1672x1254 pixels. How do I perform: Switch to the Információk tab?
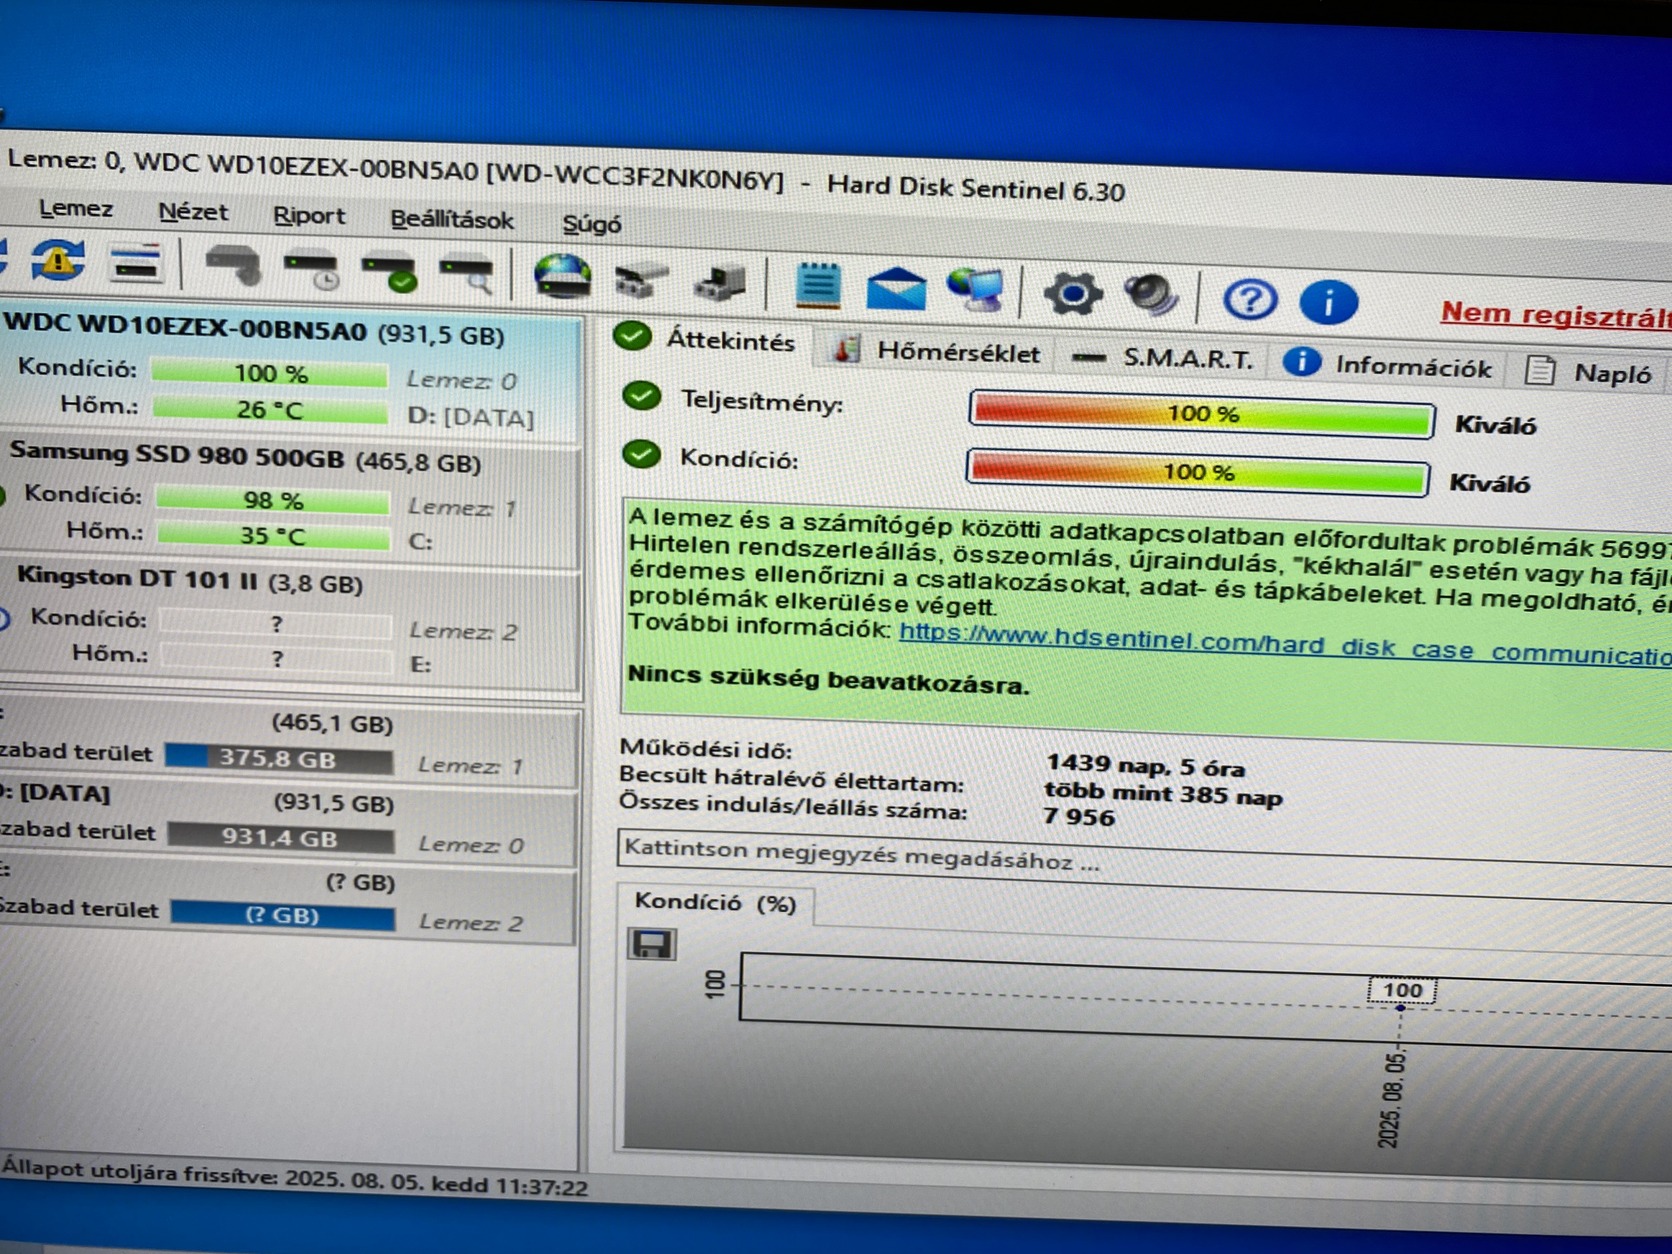click(1388, 365)
